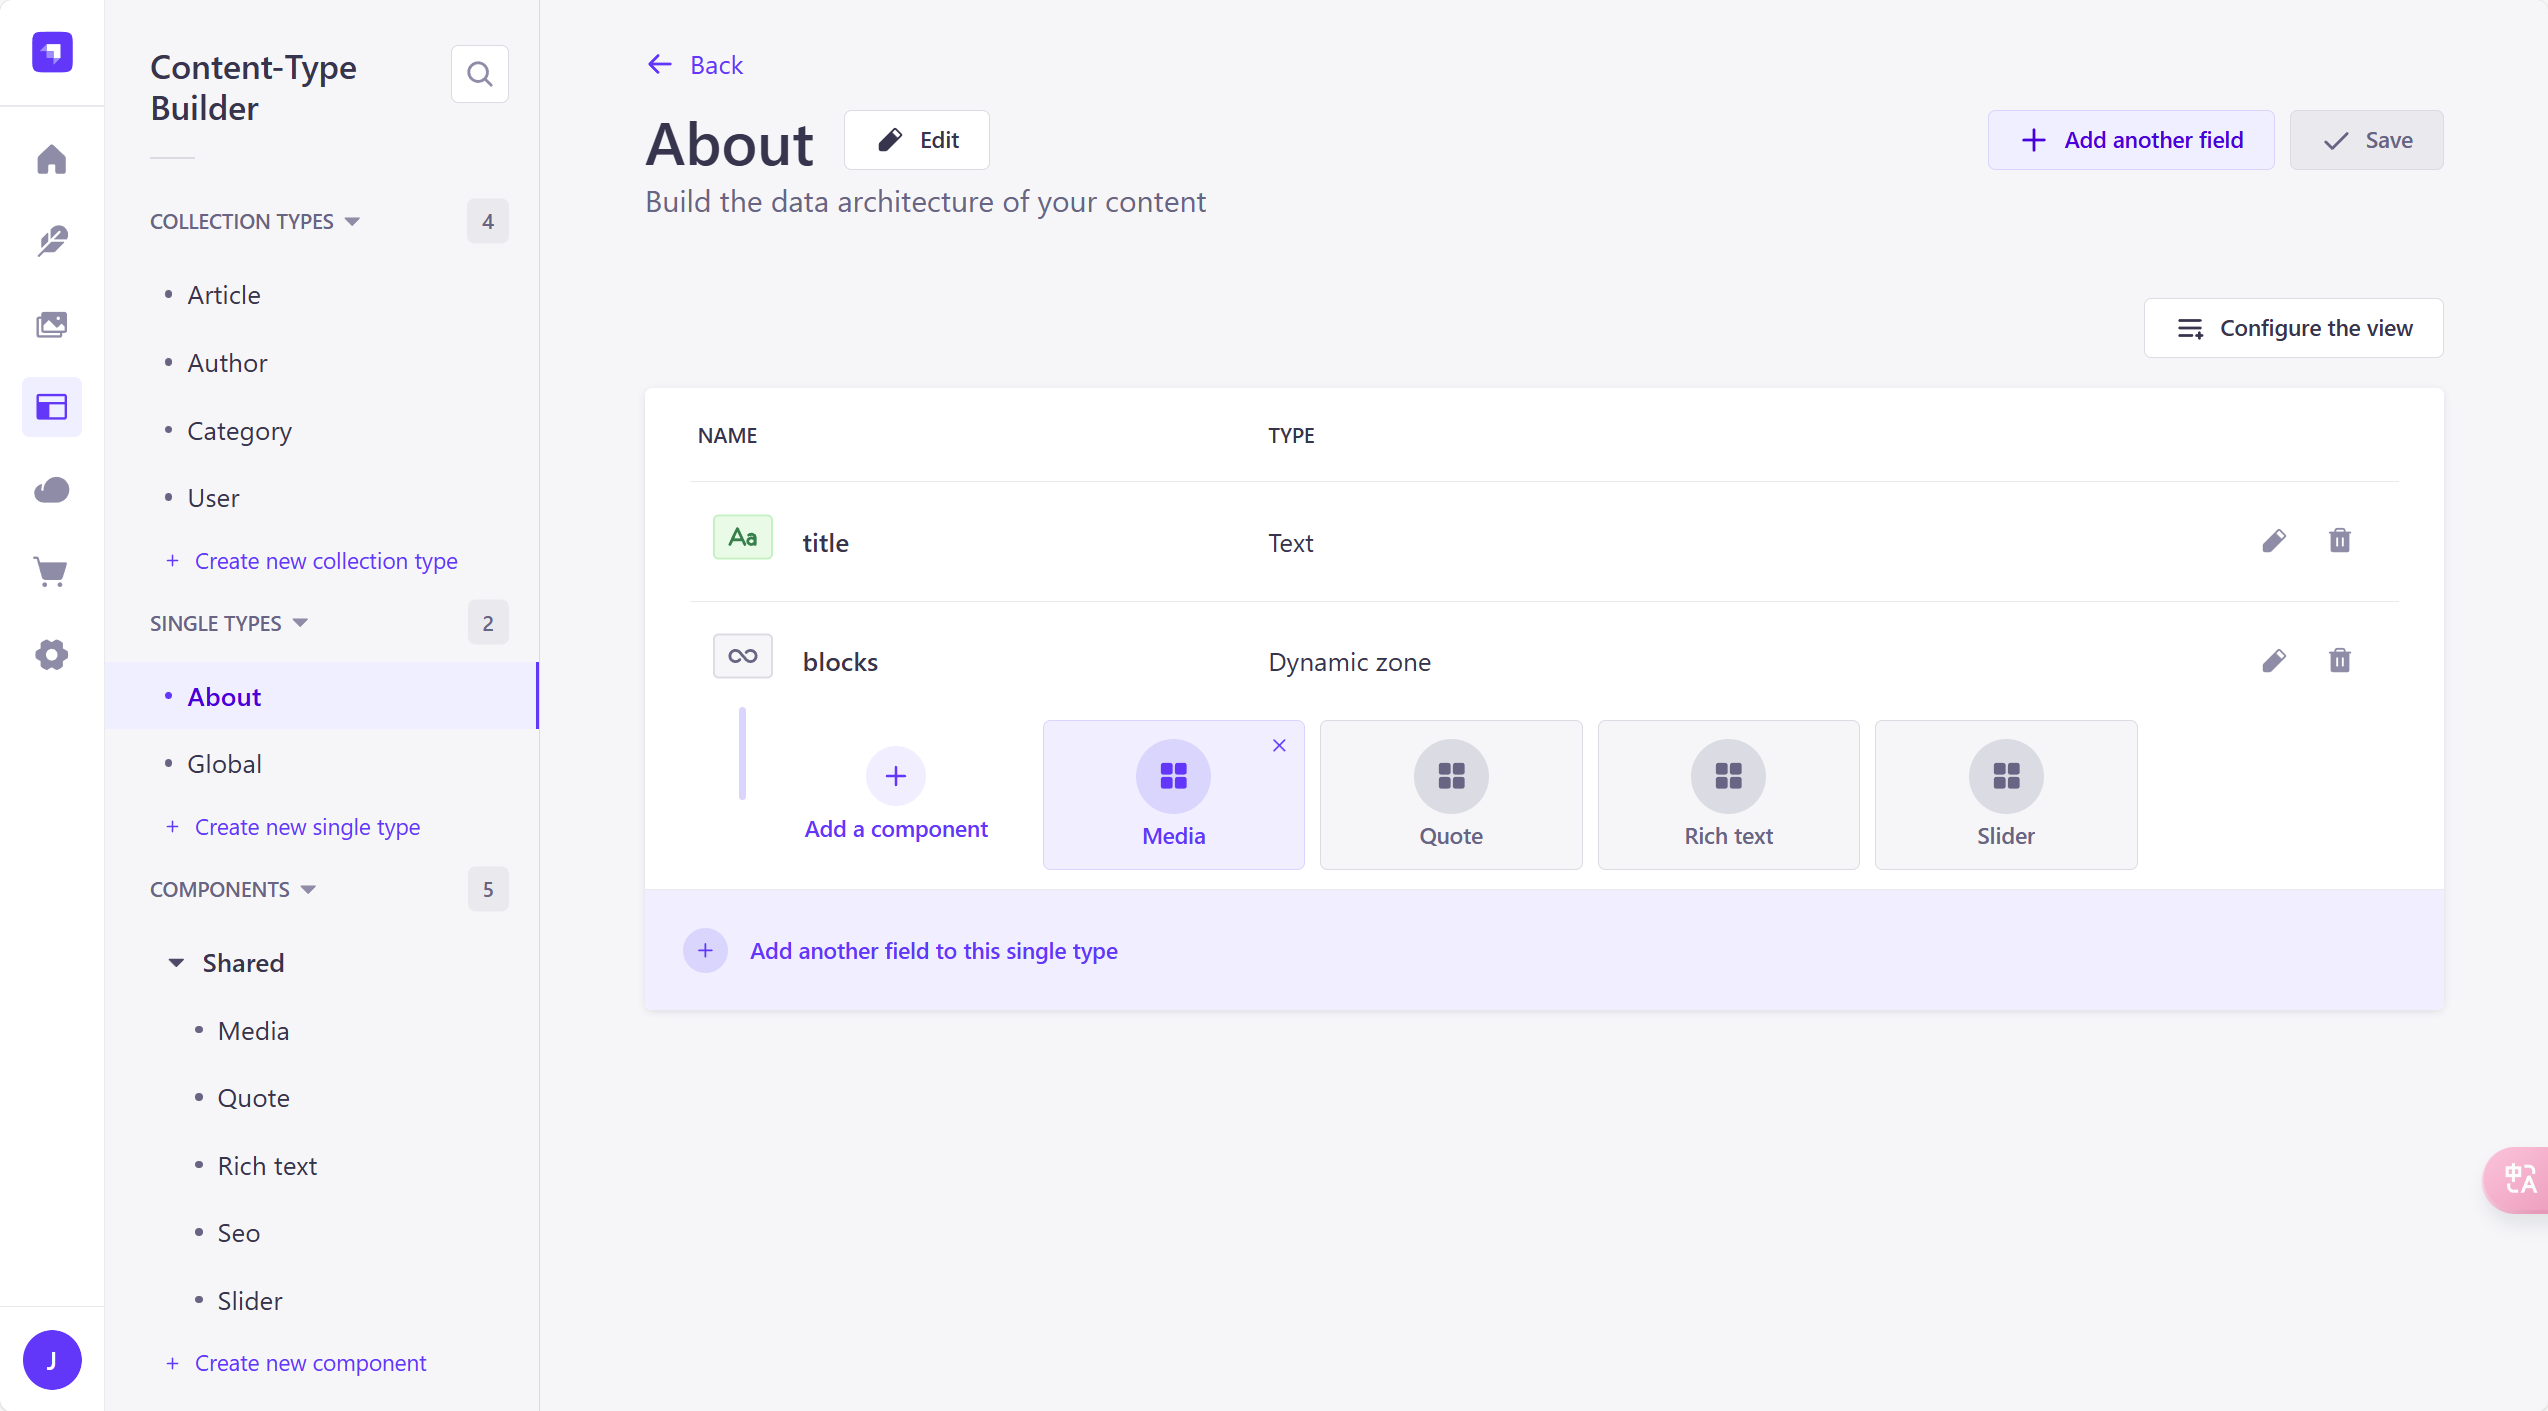2548x1411 pixels.
Task: Open the Media Library sidebar icon
Action: 52,324
